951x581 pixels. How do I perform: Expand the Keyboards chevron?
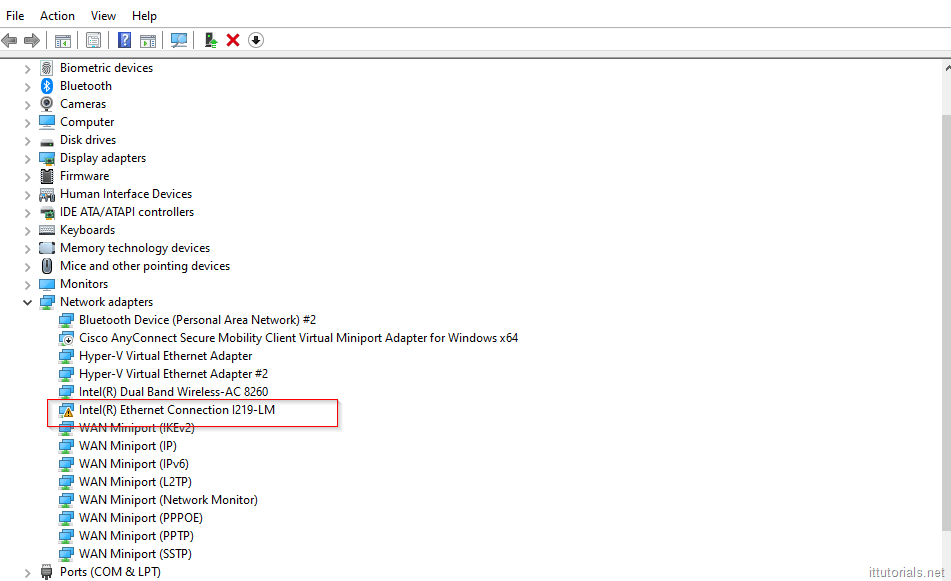click(27, 231)
